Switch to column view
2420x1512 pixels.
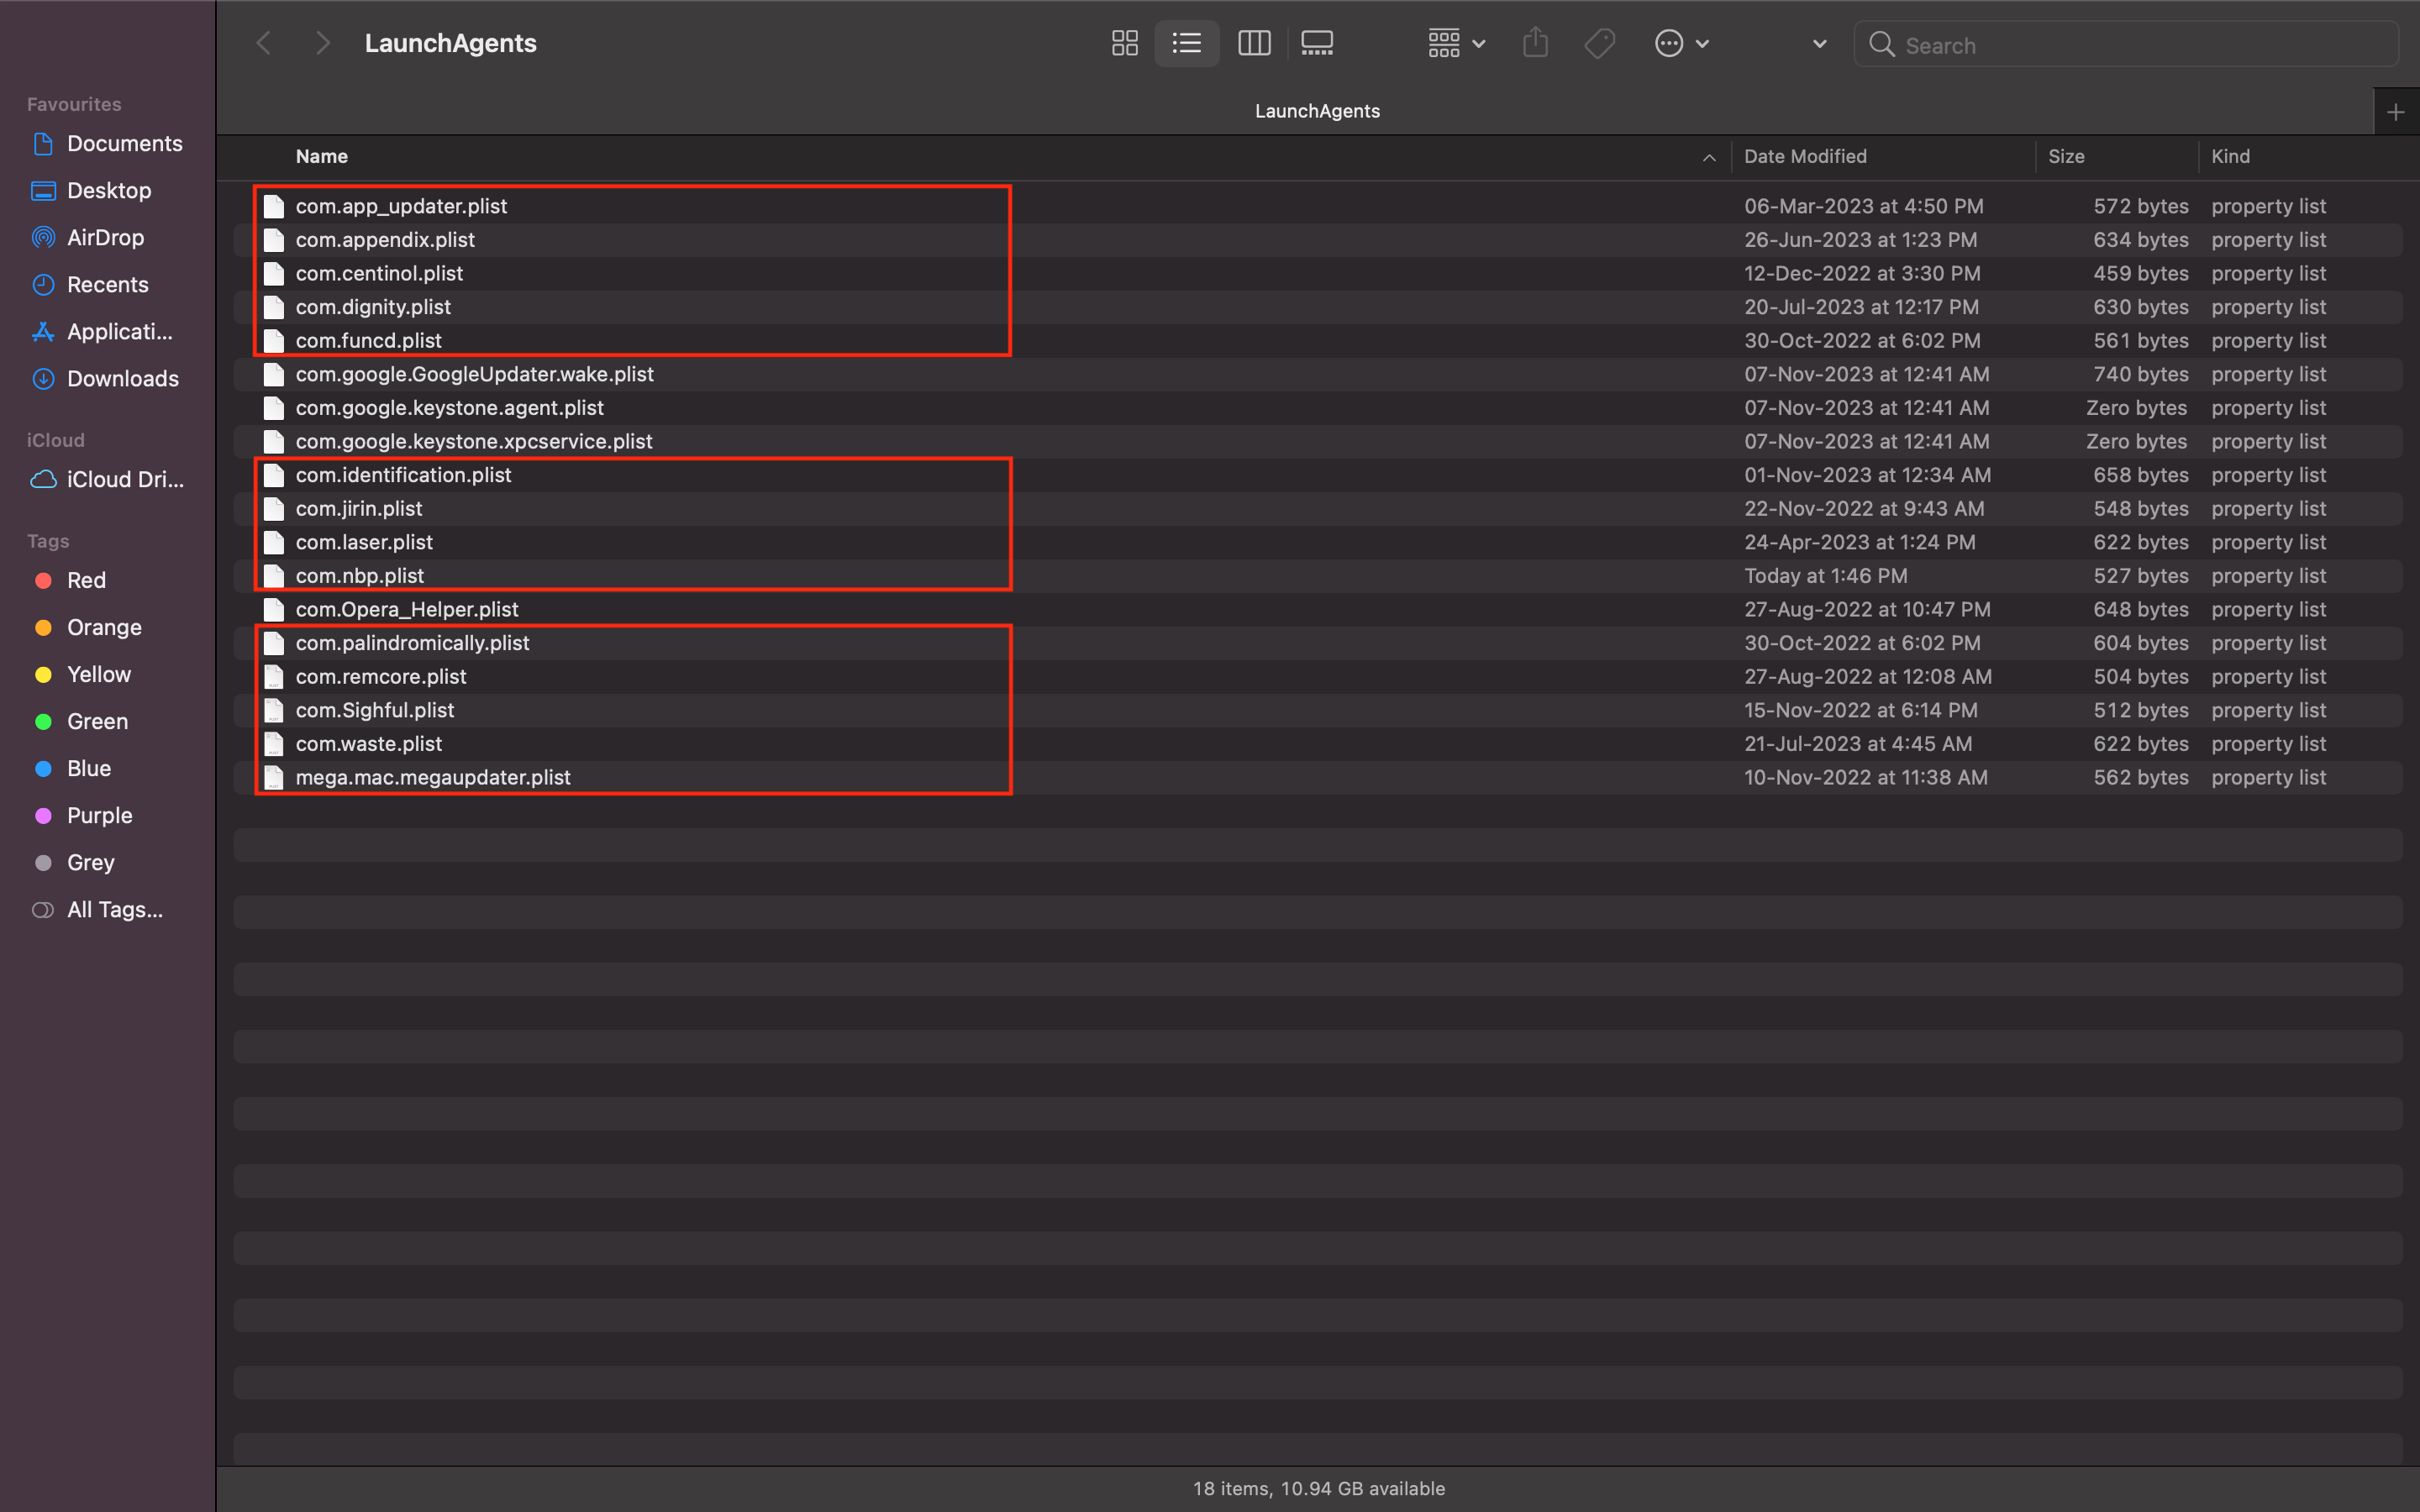(x=1254, y=44)
